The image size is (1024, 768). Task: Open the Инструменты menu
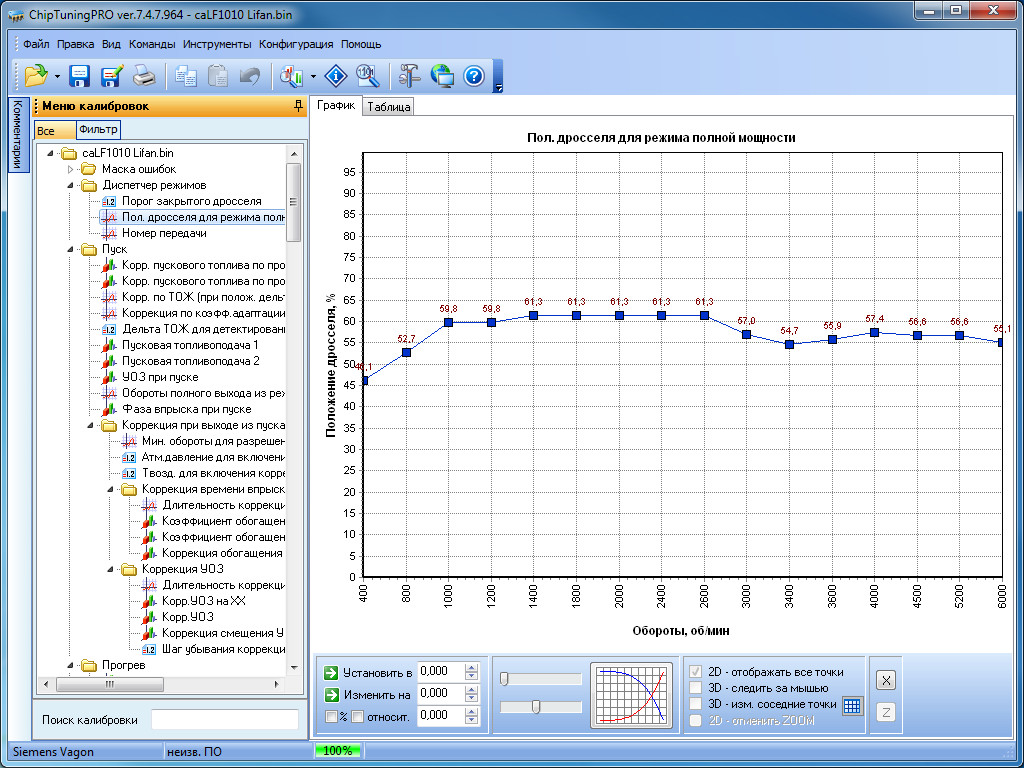pos(217,44)
